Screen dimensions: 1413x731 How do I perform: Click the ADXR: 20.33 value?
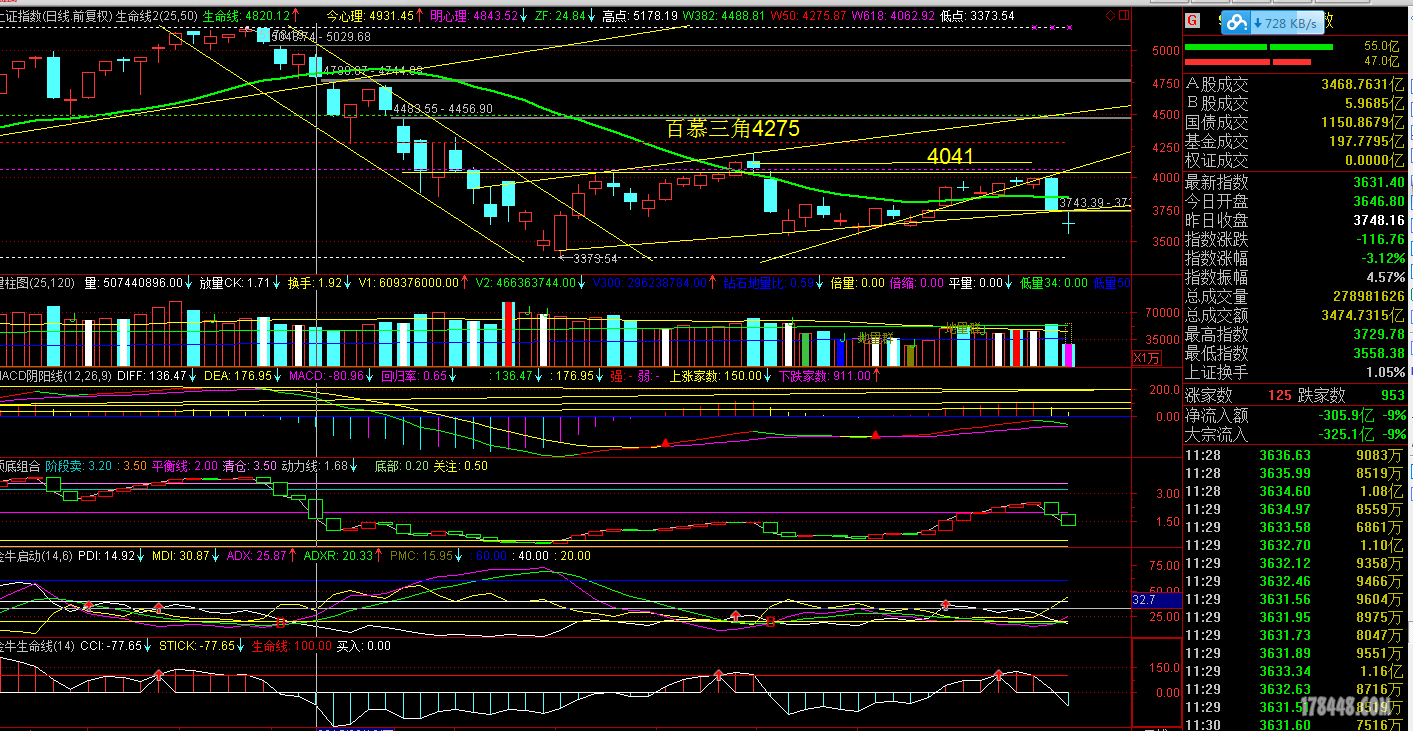click(337, 555)
